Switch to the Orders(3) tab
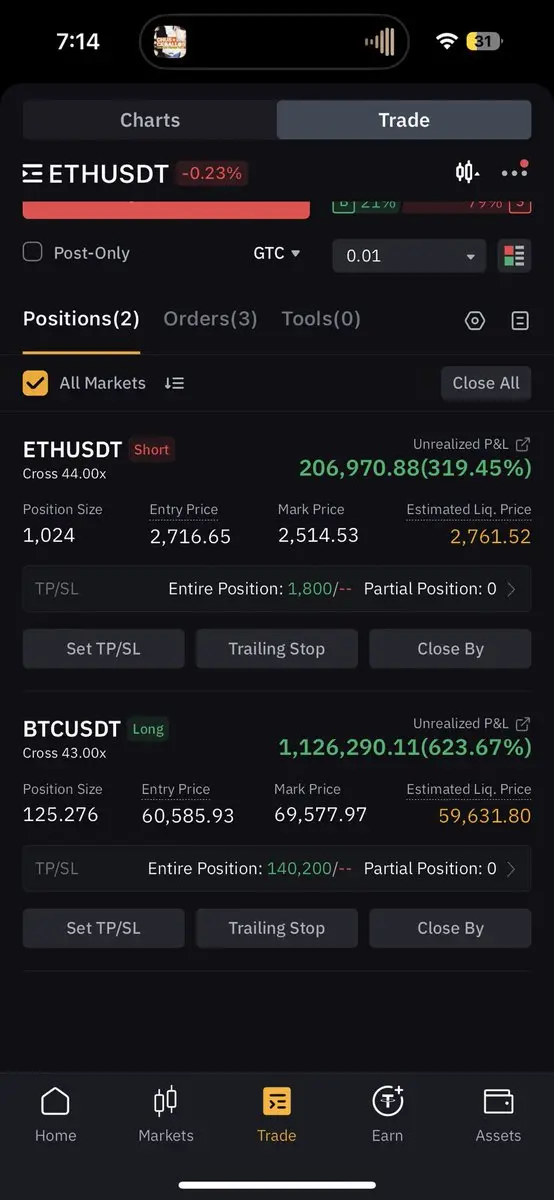554x1200 pixels. pos(210,319)
